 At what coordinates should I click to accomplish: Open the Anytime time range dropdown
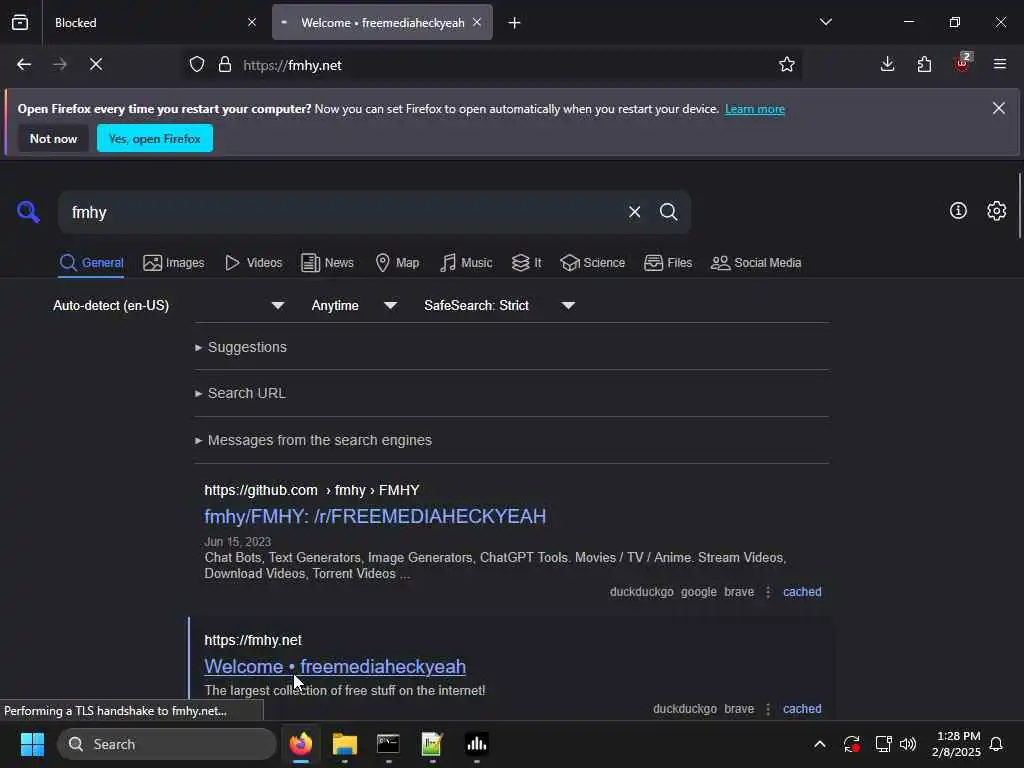click(x=353, y=305)
